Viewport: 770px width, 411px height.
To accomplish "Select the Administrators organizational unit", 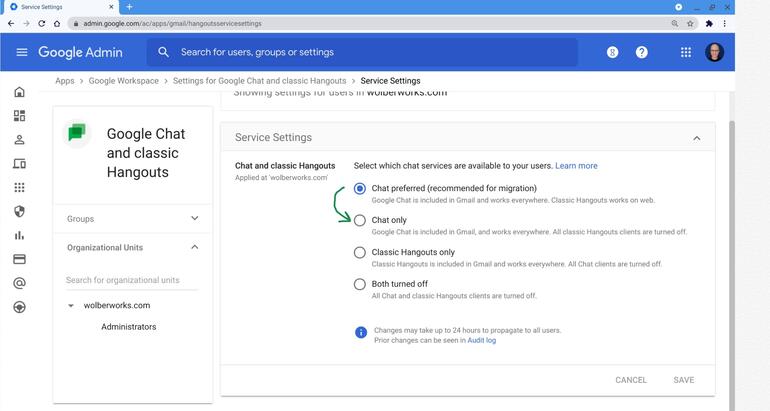I will 129,327.
